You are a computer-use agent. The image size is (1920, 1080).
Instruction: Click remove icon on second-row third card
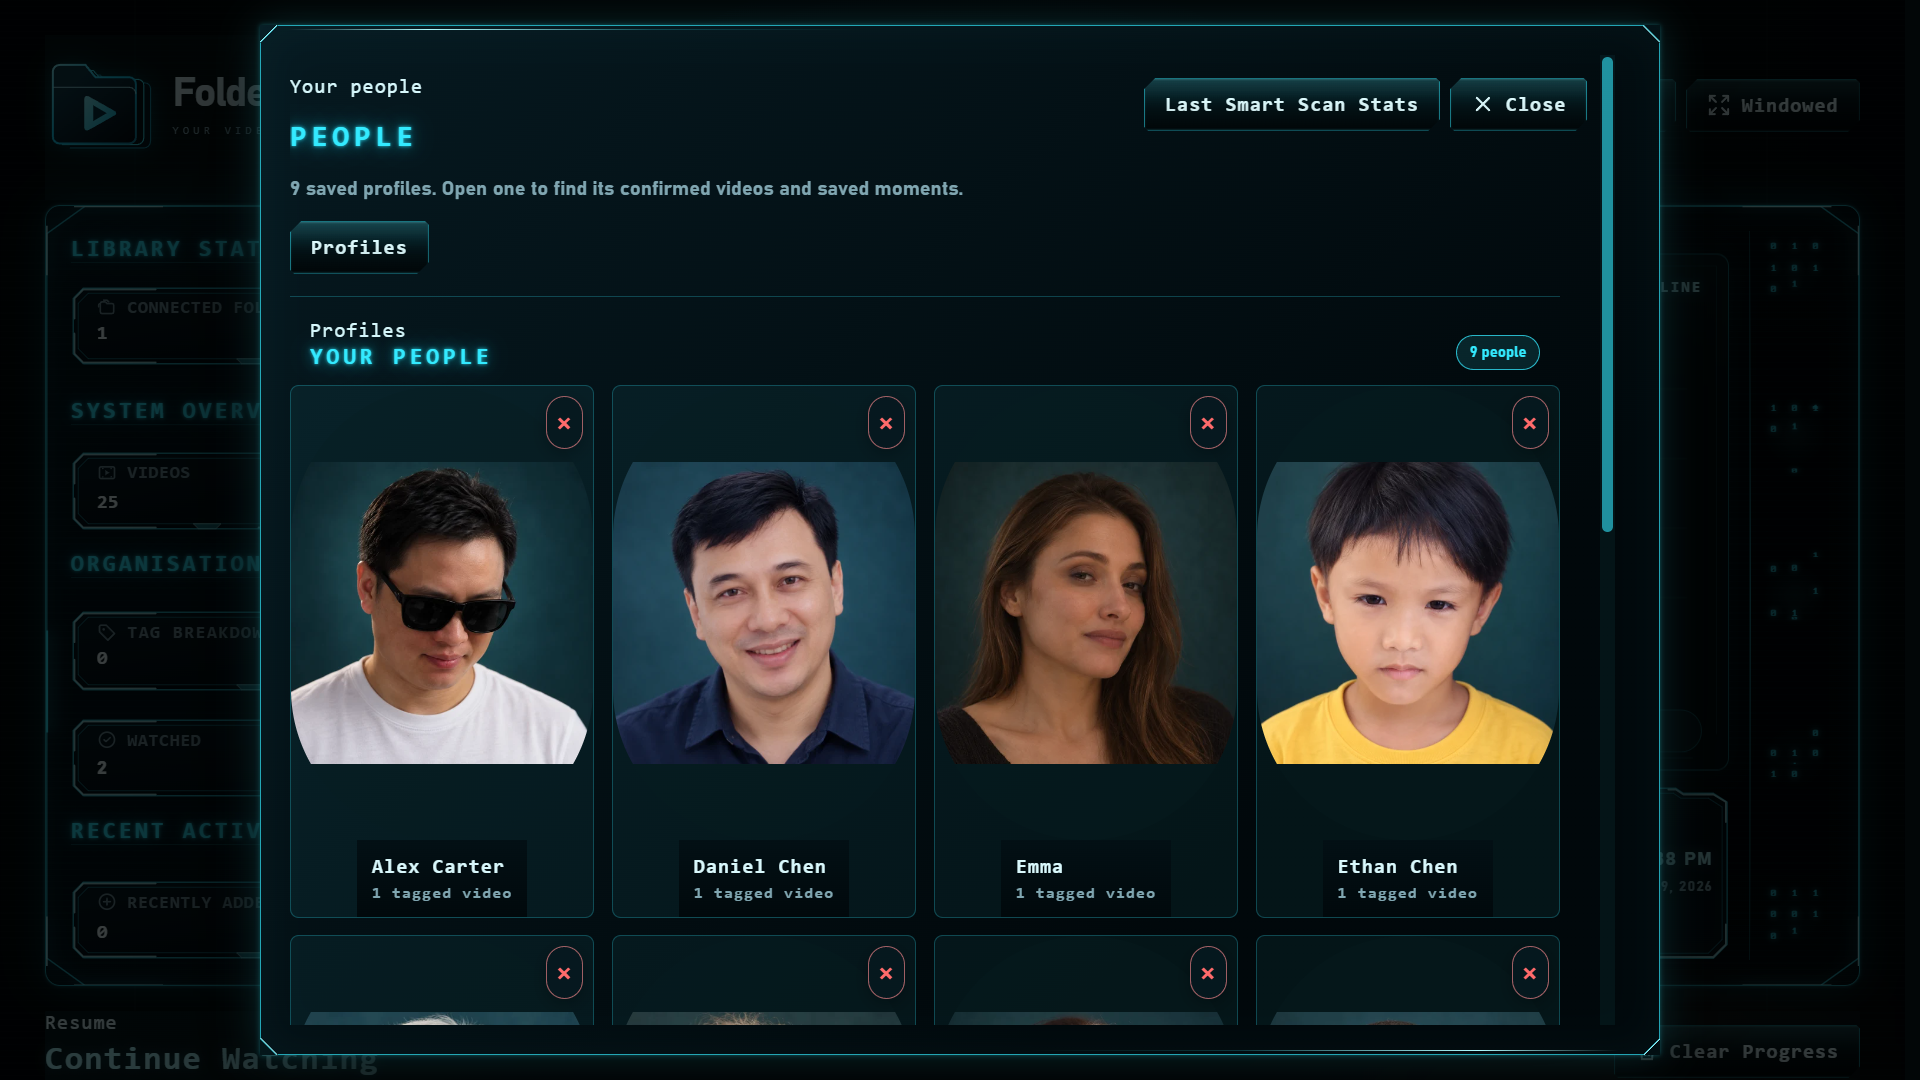[x=1208, y=973]
